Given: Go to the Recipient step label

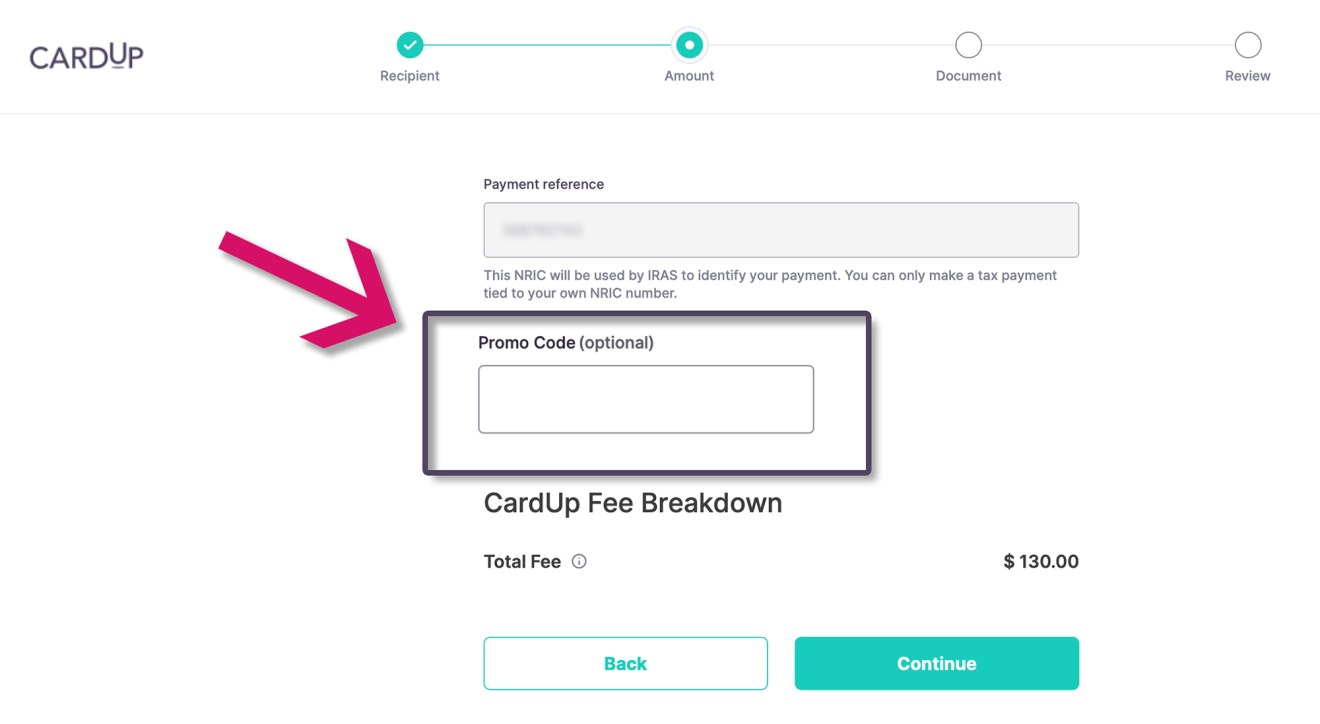Looking at the screenshot, I should [410, 76].
